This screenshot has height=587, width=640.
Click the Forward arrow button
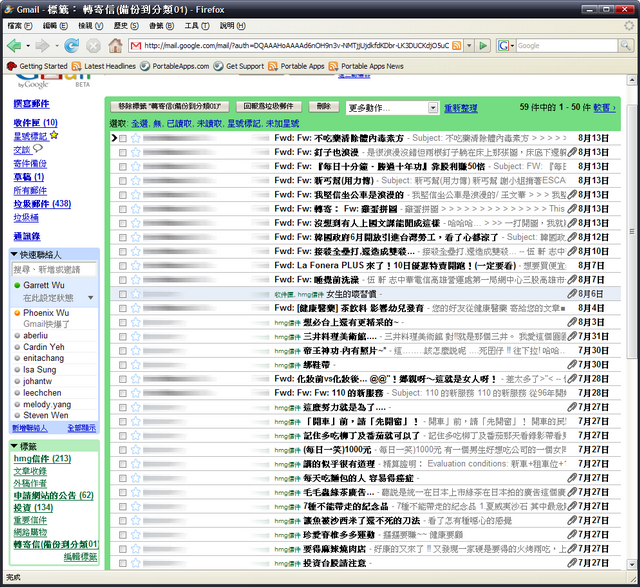point(42,46)
